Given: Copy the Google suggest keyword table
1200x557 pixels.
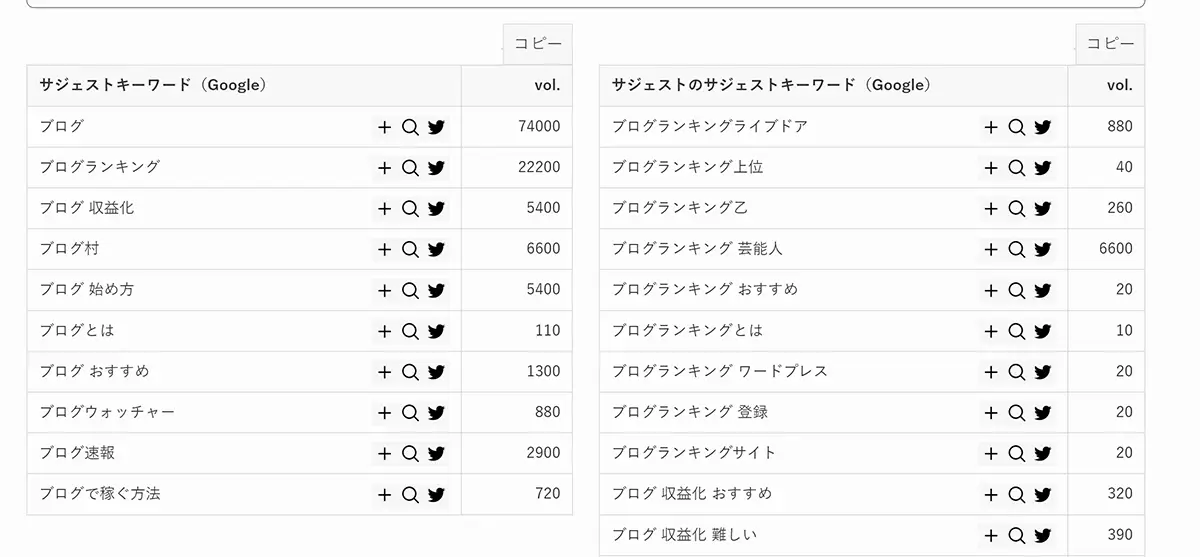Looking at the screenshot, I should point(538,44).
